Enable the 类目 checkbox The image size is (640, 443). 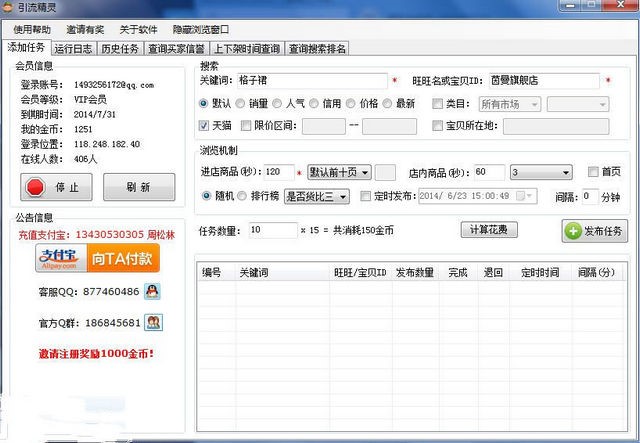tap(437, 104)
